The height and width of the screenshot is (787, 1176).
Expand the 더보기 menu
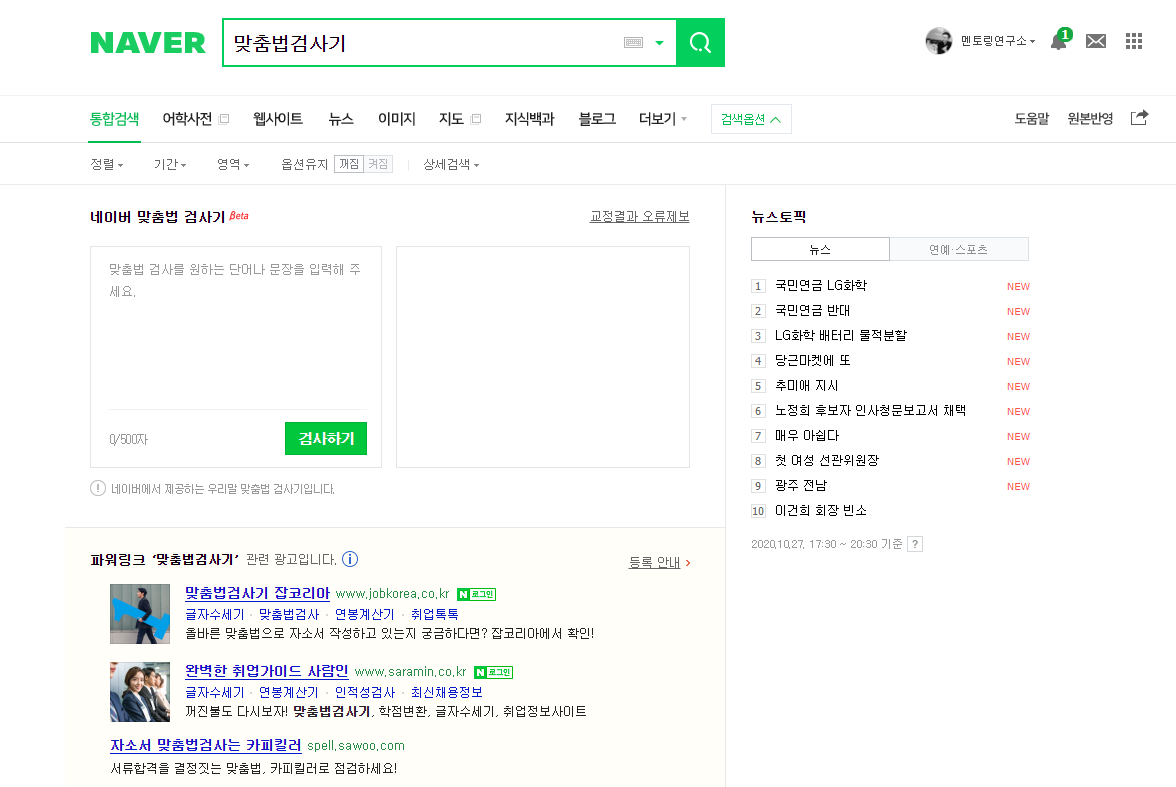662,119
